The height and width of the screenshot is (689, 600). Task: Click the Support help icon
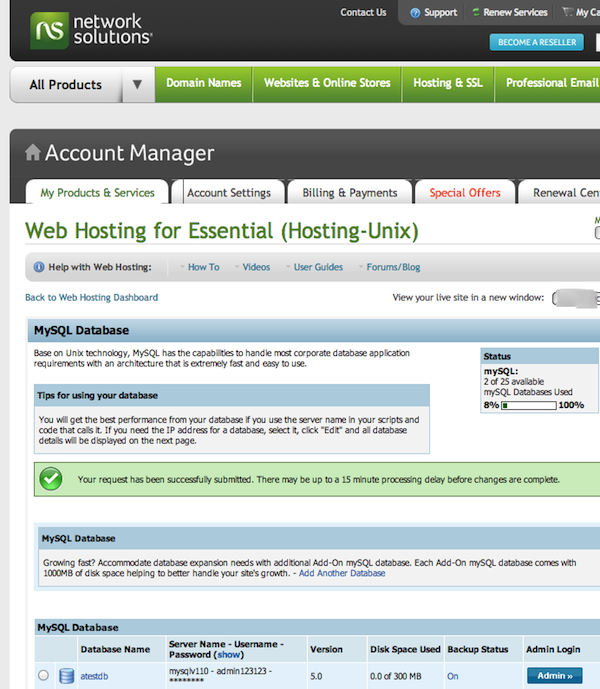tap(415, 13)
